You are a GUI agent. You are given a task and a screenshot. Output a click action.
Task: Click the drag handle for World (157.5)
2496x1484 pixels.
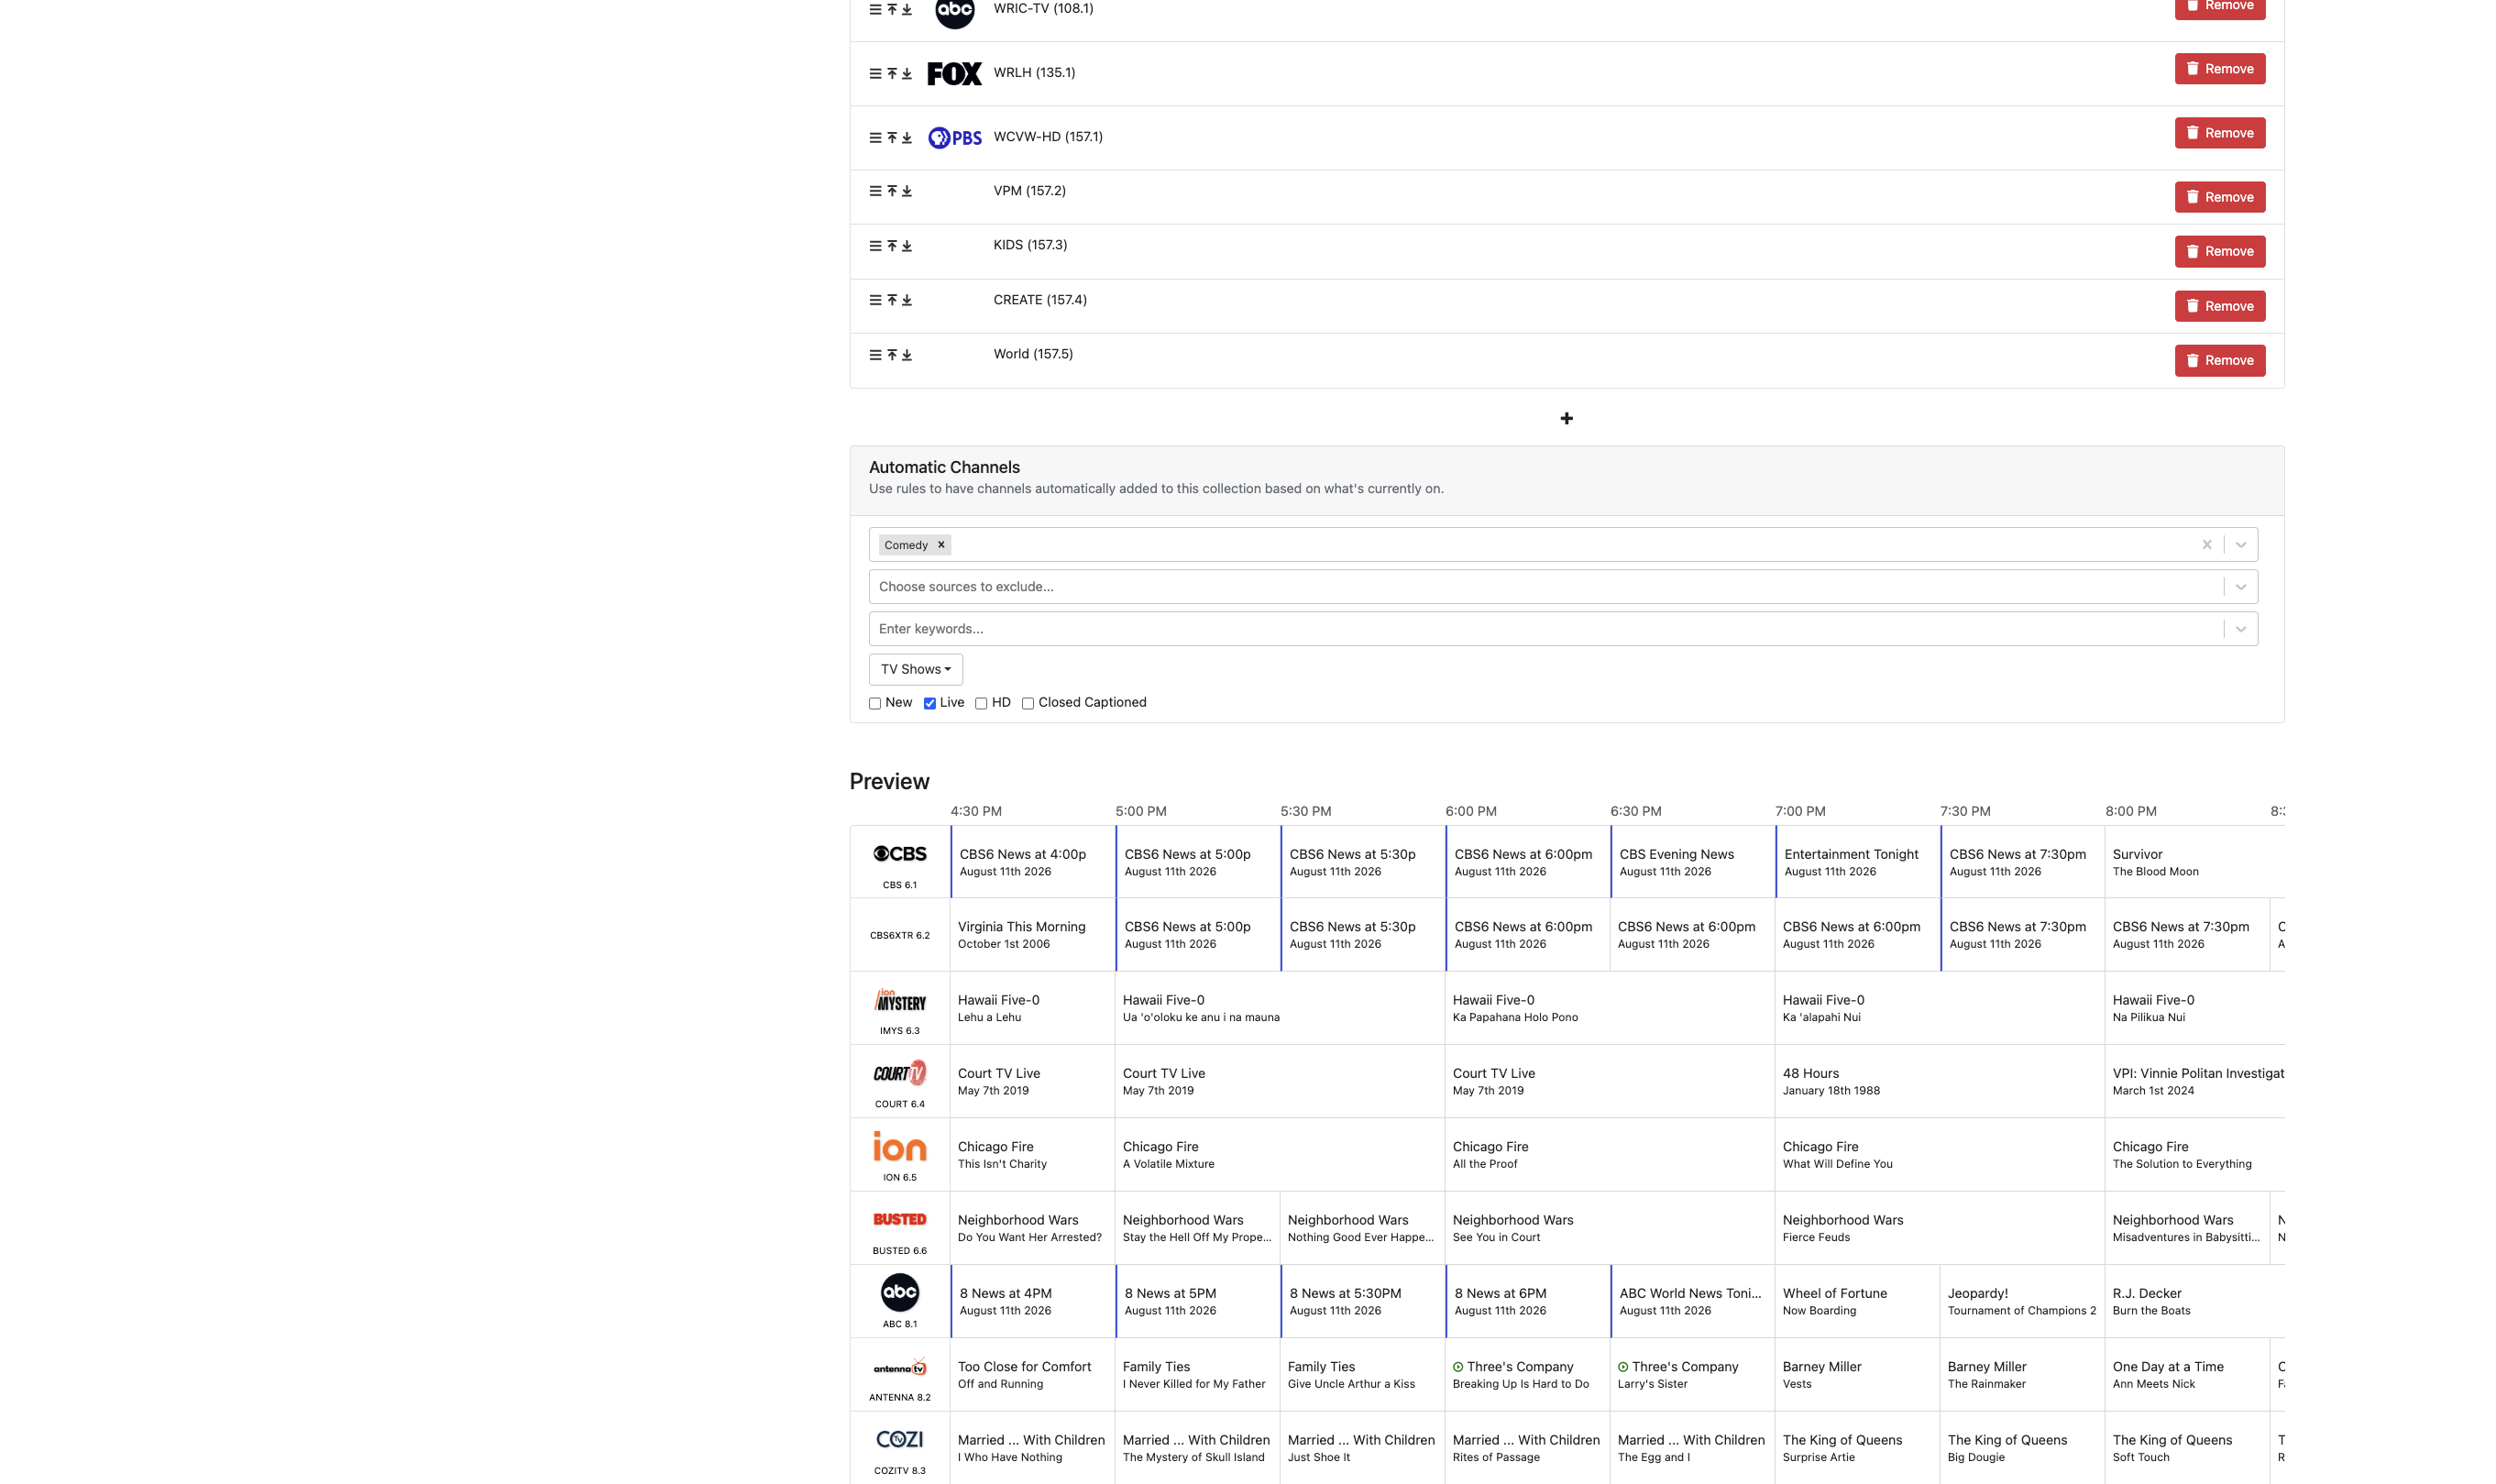click(875, 355)
